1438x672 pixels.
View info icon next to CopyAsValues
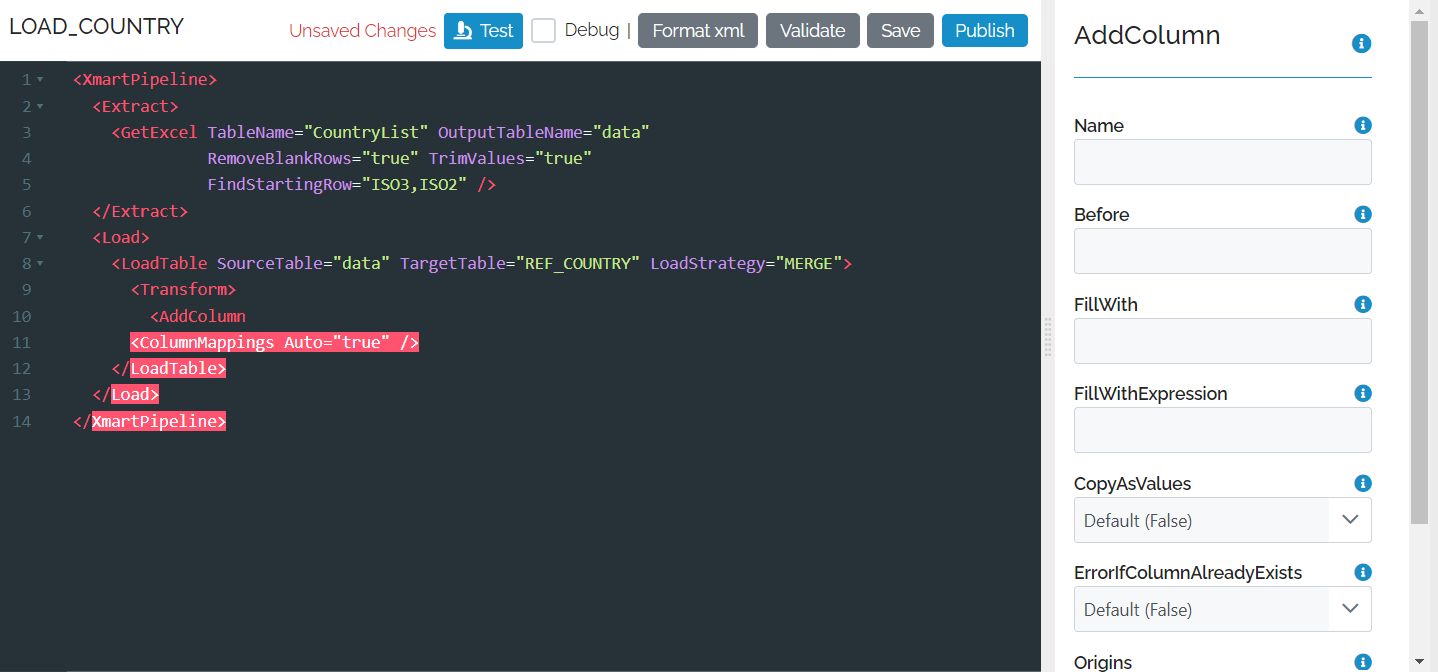(x=1362, y=483)
